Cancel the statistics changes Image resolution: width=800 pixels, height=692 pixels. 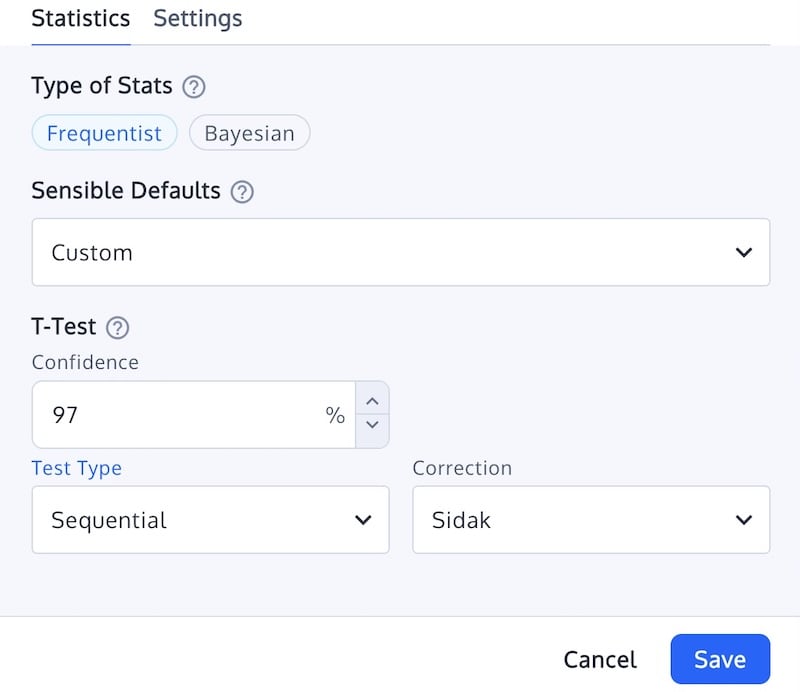point(599,659)
